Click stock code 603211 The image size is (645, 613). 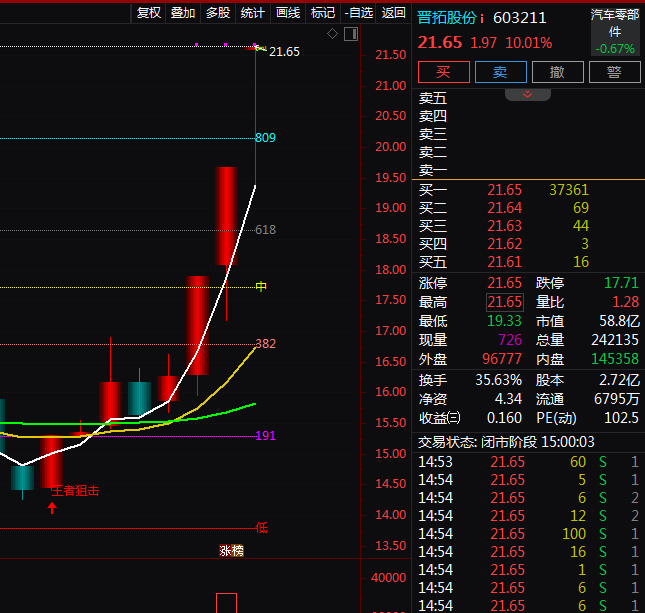coord(520,18)
